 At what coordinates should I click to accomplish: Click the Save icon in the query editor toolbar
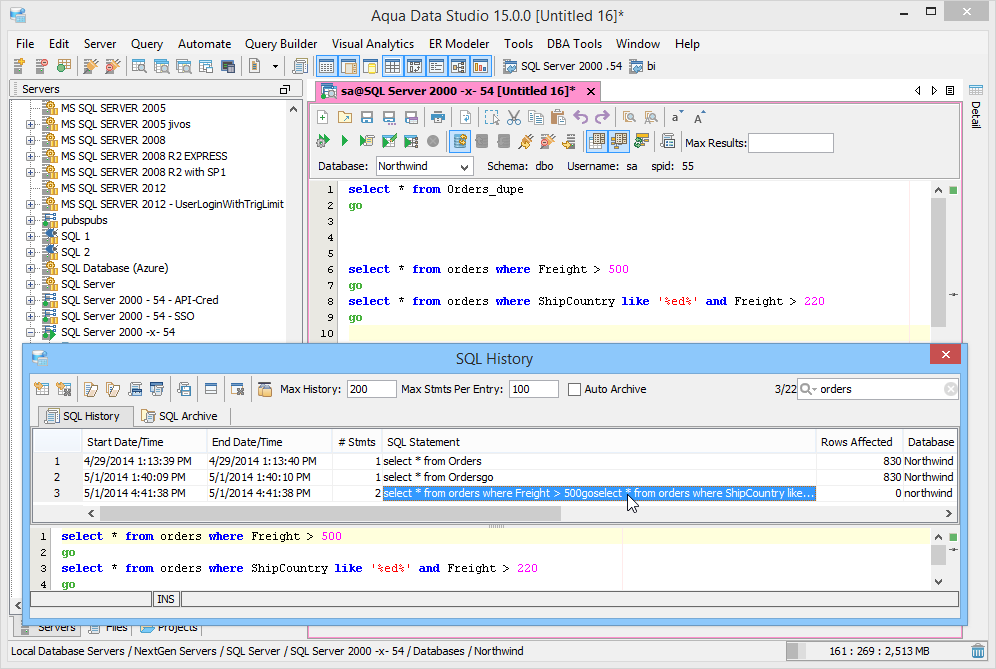367,118
